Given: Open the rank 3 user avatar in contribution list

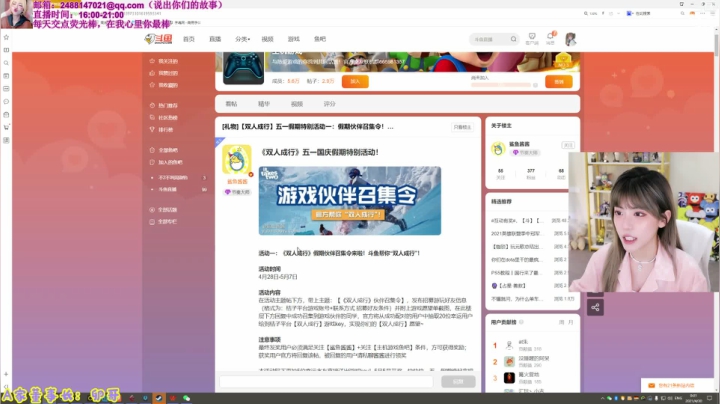Looking at the screenshot, I should (509, 378).
